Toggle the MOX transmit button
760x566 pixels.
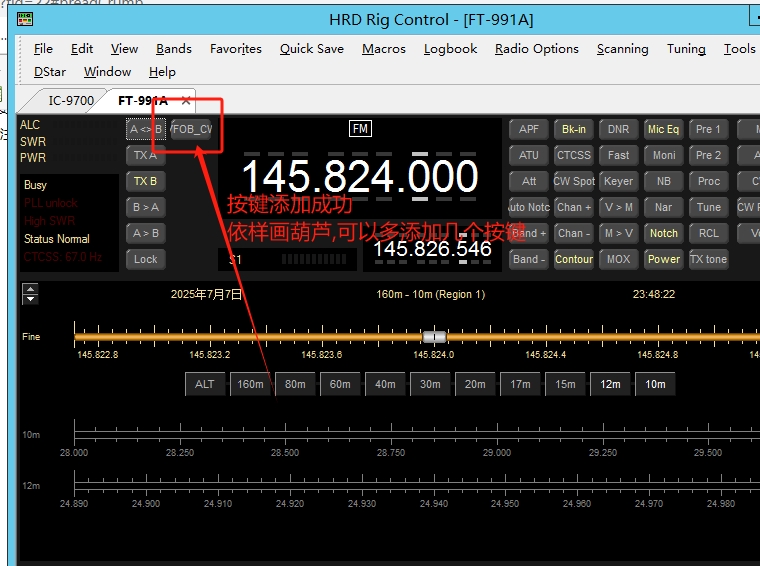618,259
